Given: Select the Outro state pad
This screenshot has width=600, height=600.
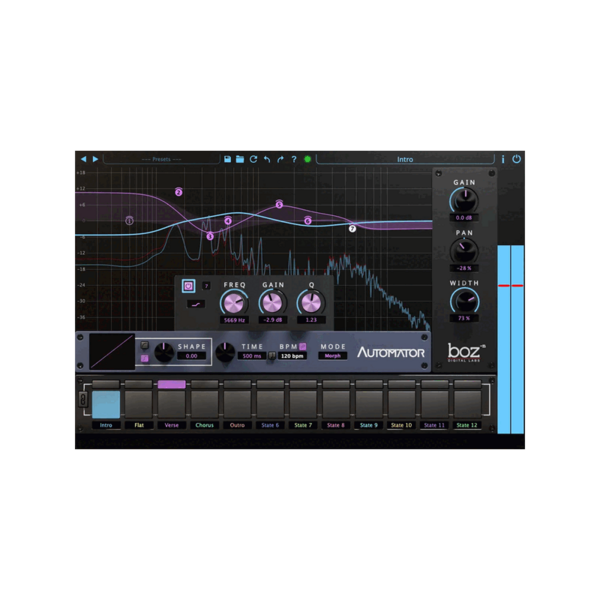Looking at the screenshot, I should [x=237, y=404].
